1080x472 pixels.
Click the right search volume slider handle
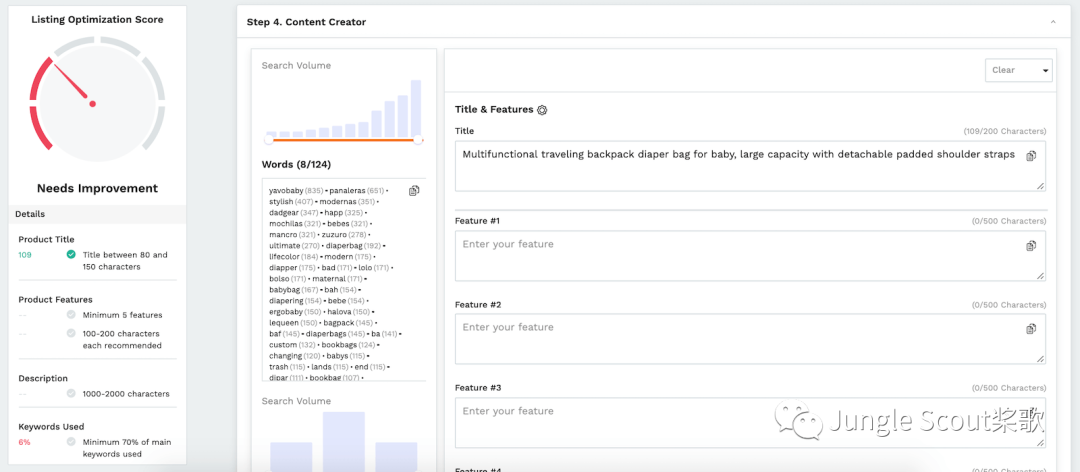tap(418, 140)
